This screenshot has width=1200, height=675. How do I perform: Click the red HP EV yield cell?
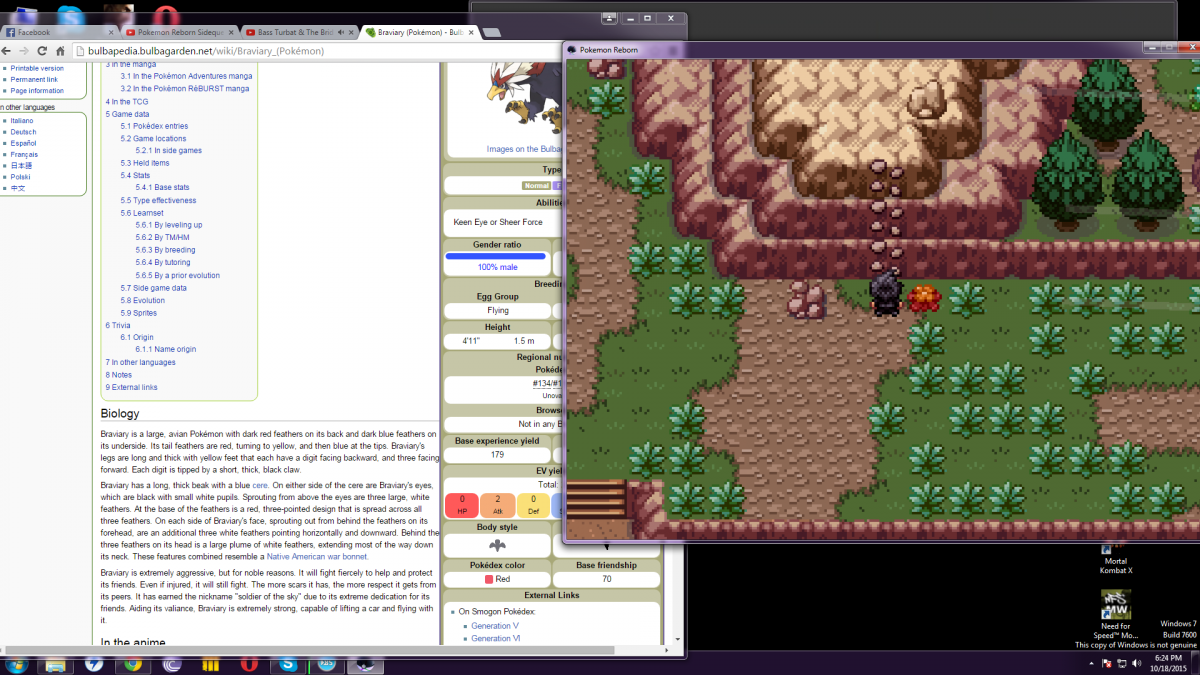(462, 504)
